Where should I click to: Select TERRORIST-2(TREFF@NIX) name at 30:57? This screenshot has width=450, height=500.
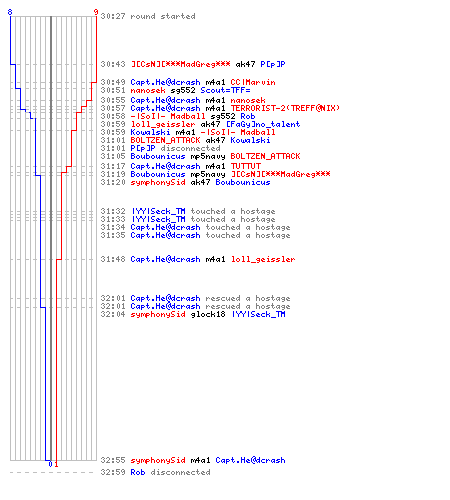point(285,108)
